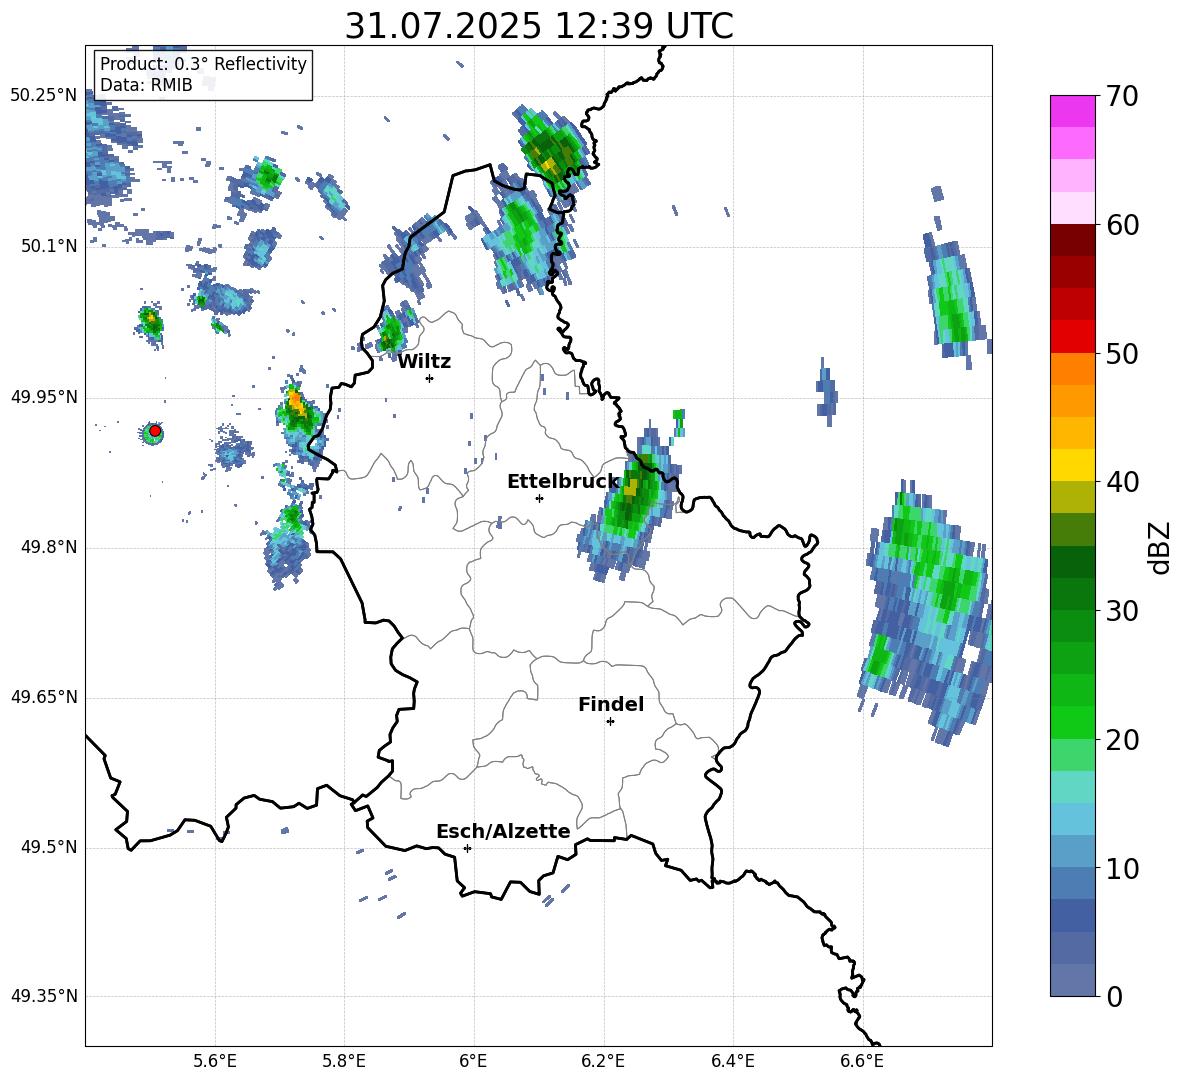The image size is (1184, 1081).
Task: Click the Ettelbruck cross marker
Action: pos(539,498)
